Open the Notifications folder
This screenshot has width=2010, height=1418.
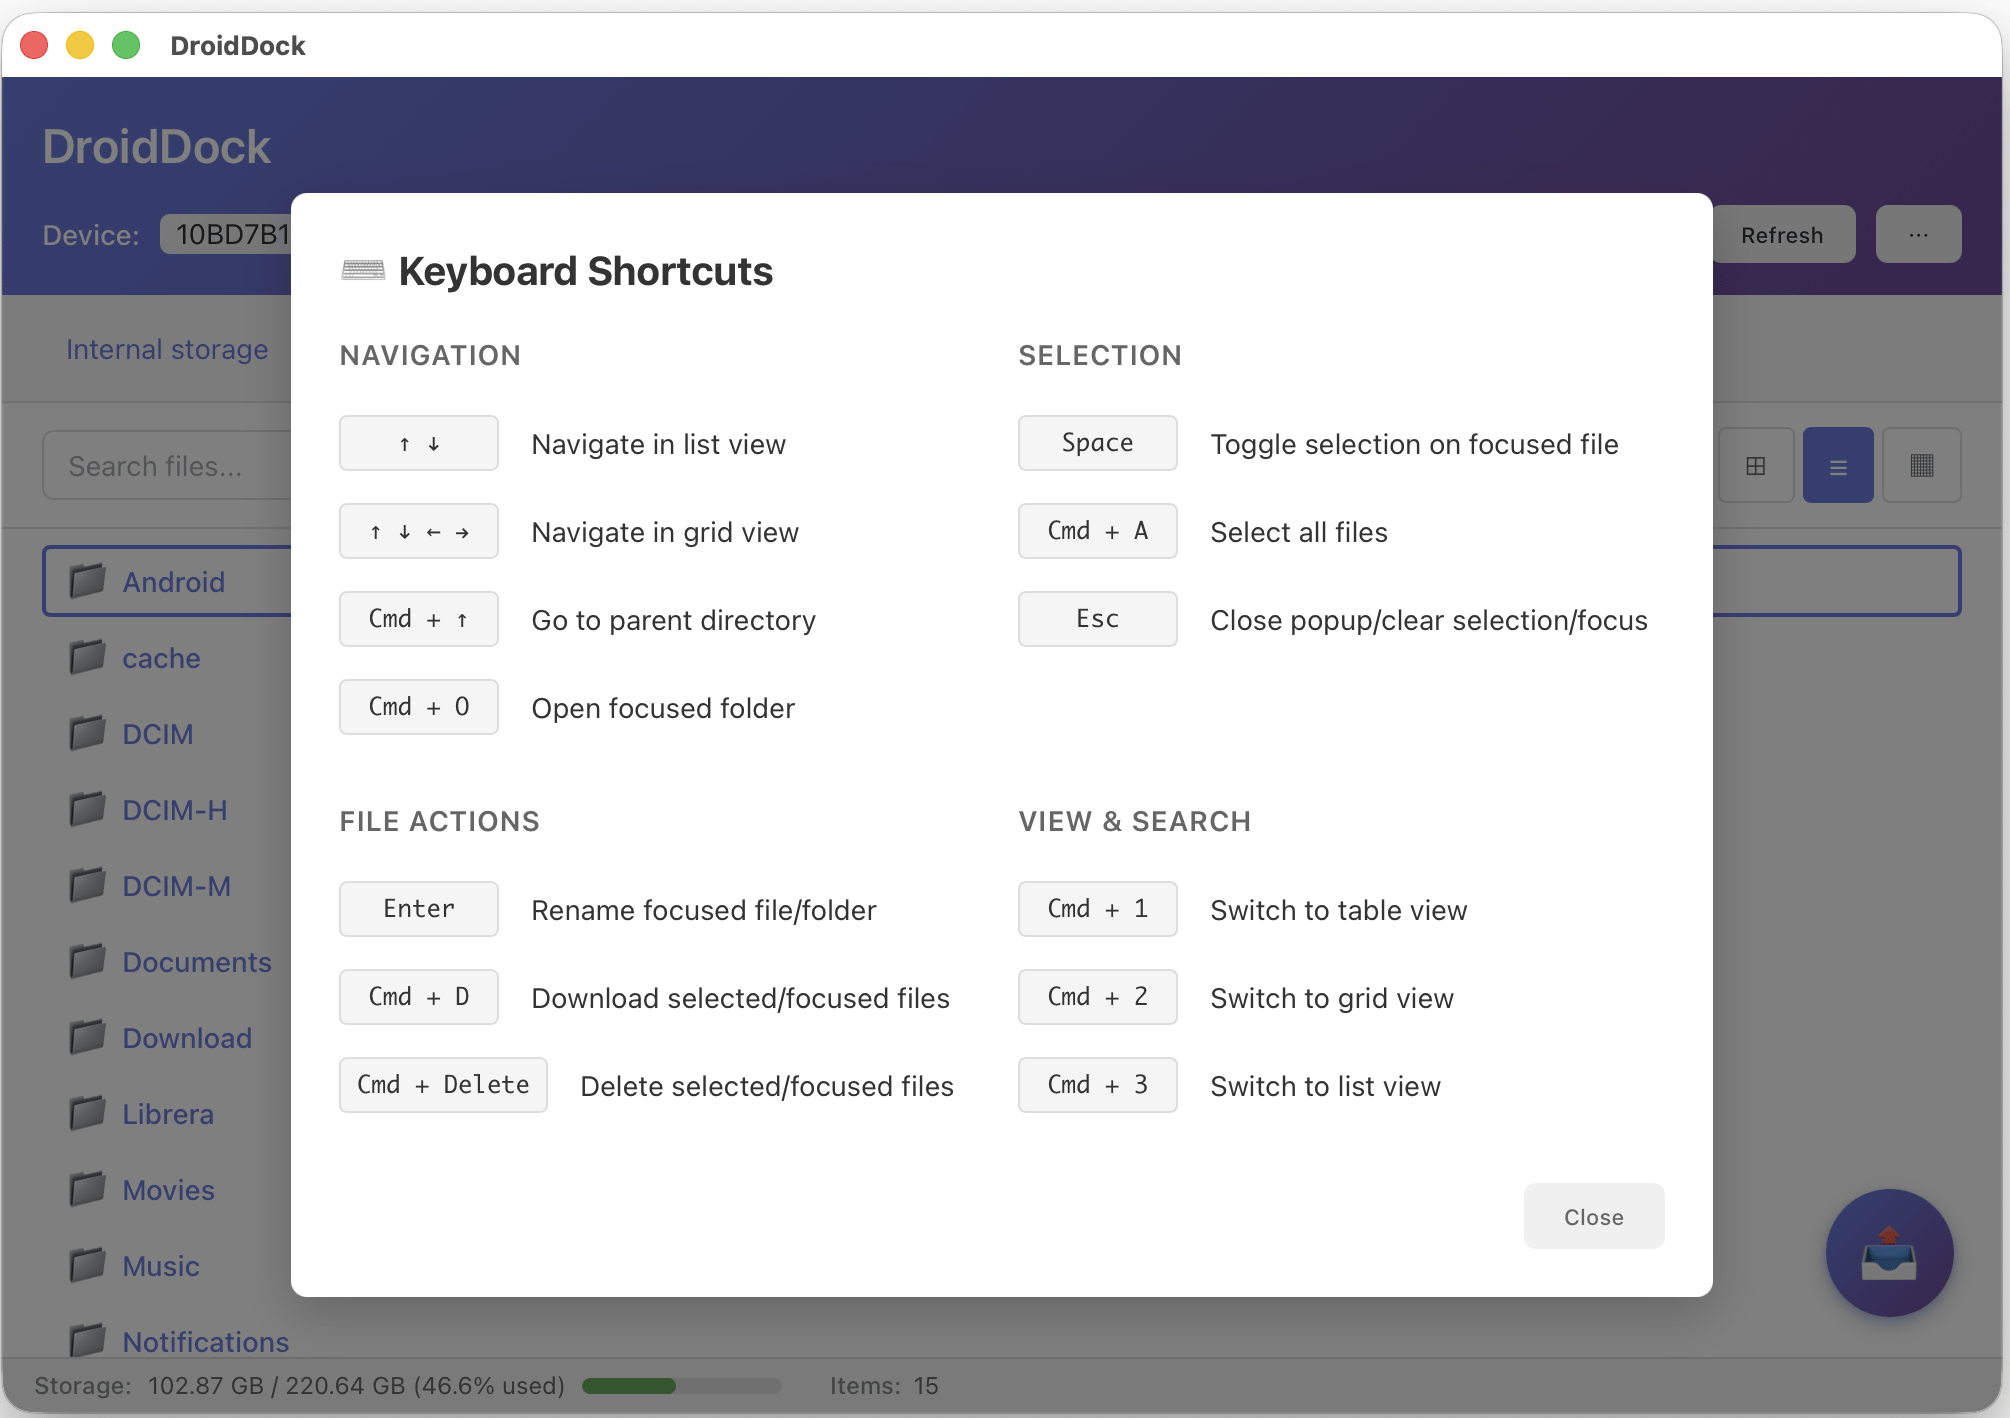205,1341
